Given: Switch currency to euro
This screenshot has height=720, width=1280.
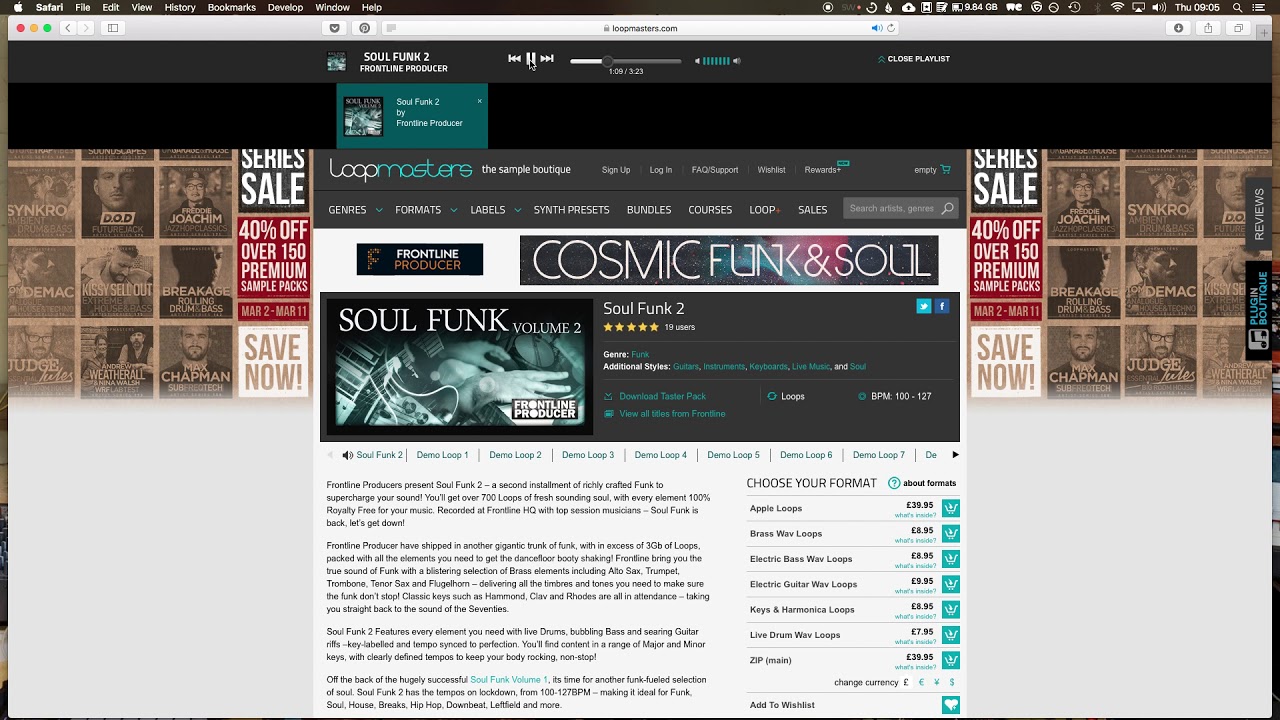Looking at the screenshot, I should point(921,683).
